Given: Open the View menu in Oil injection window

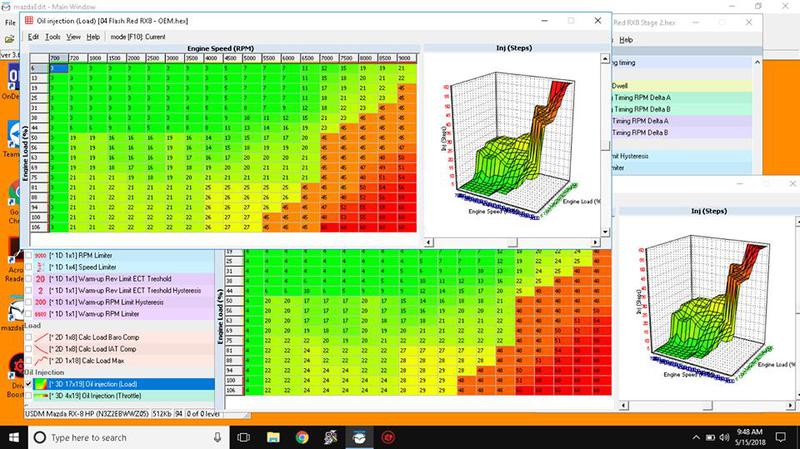Looking at the screenshot, I should pos(73,36).
